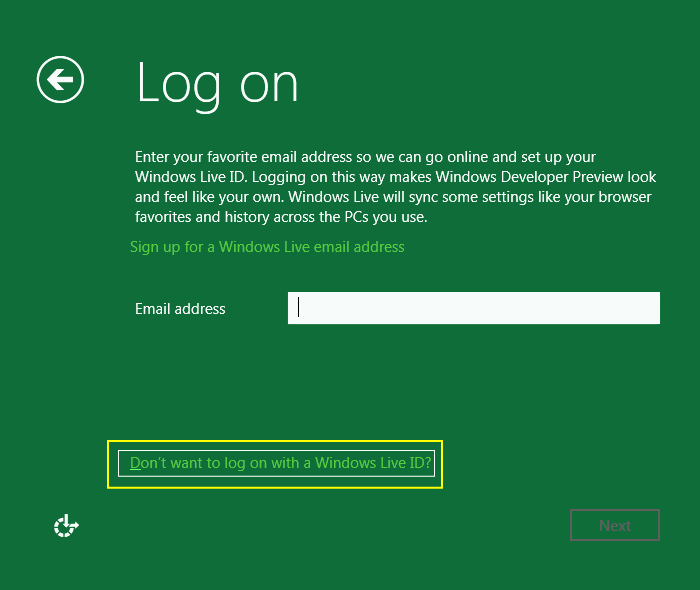Click the paragraph starting "Enter your favorite email"
700x590 pixels.
click(396, 187)
